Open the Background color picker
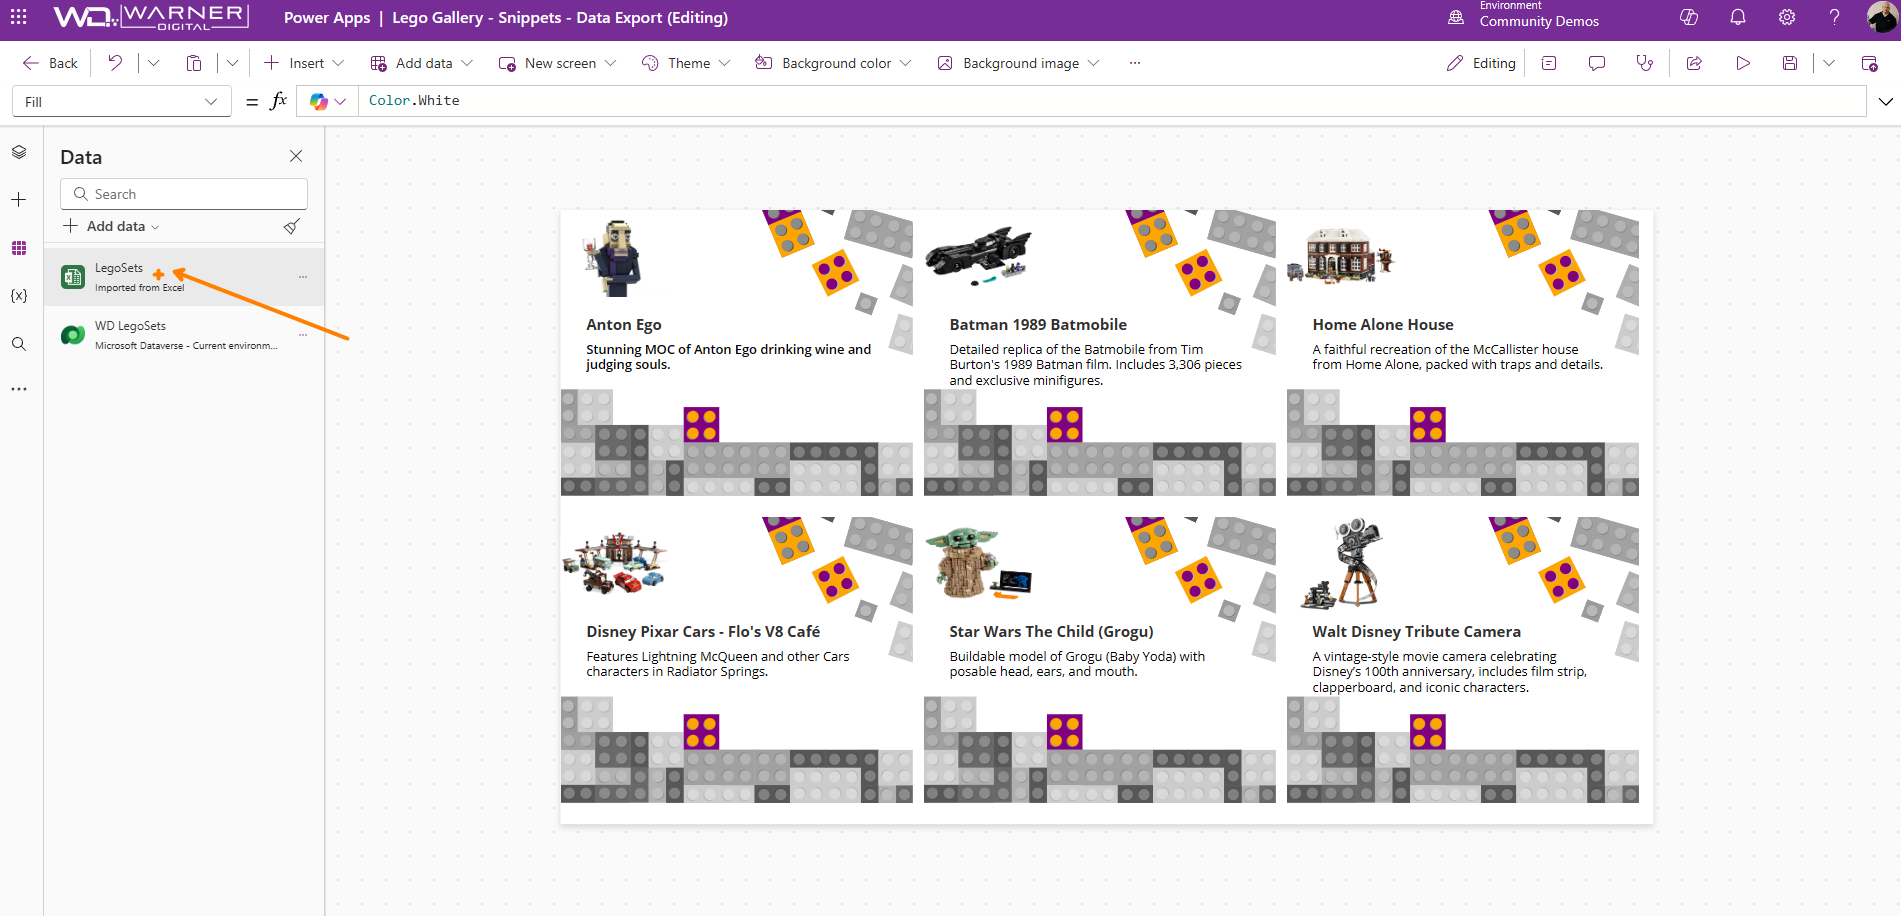 pyautogui.click(x=833, y=63)
